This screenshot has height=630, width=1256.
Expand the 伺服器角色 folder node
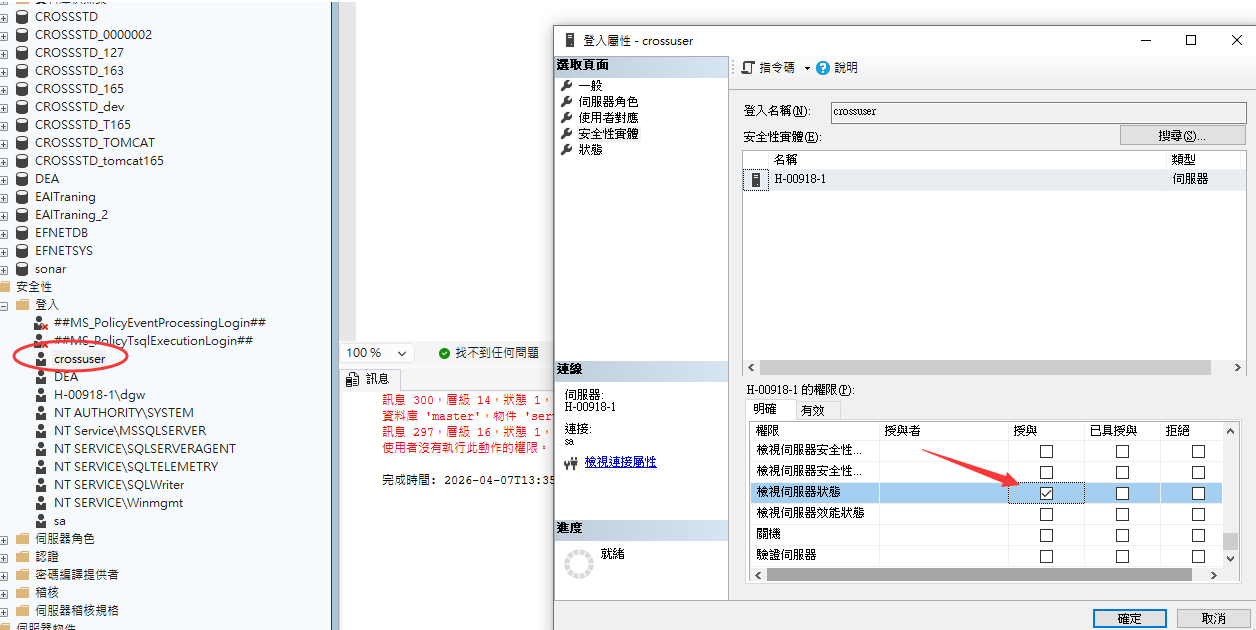pos(5,539)
